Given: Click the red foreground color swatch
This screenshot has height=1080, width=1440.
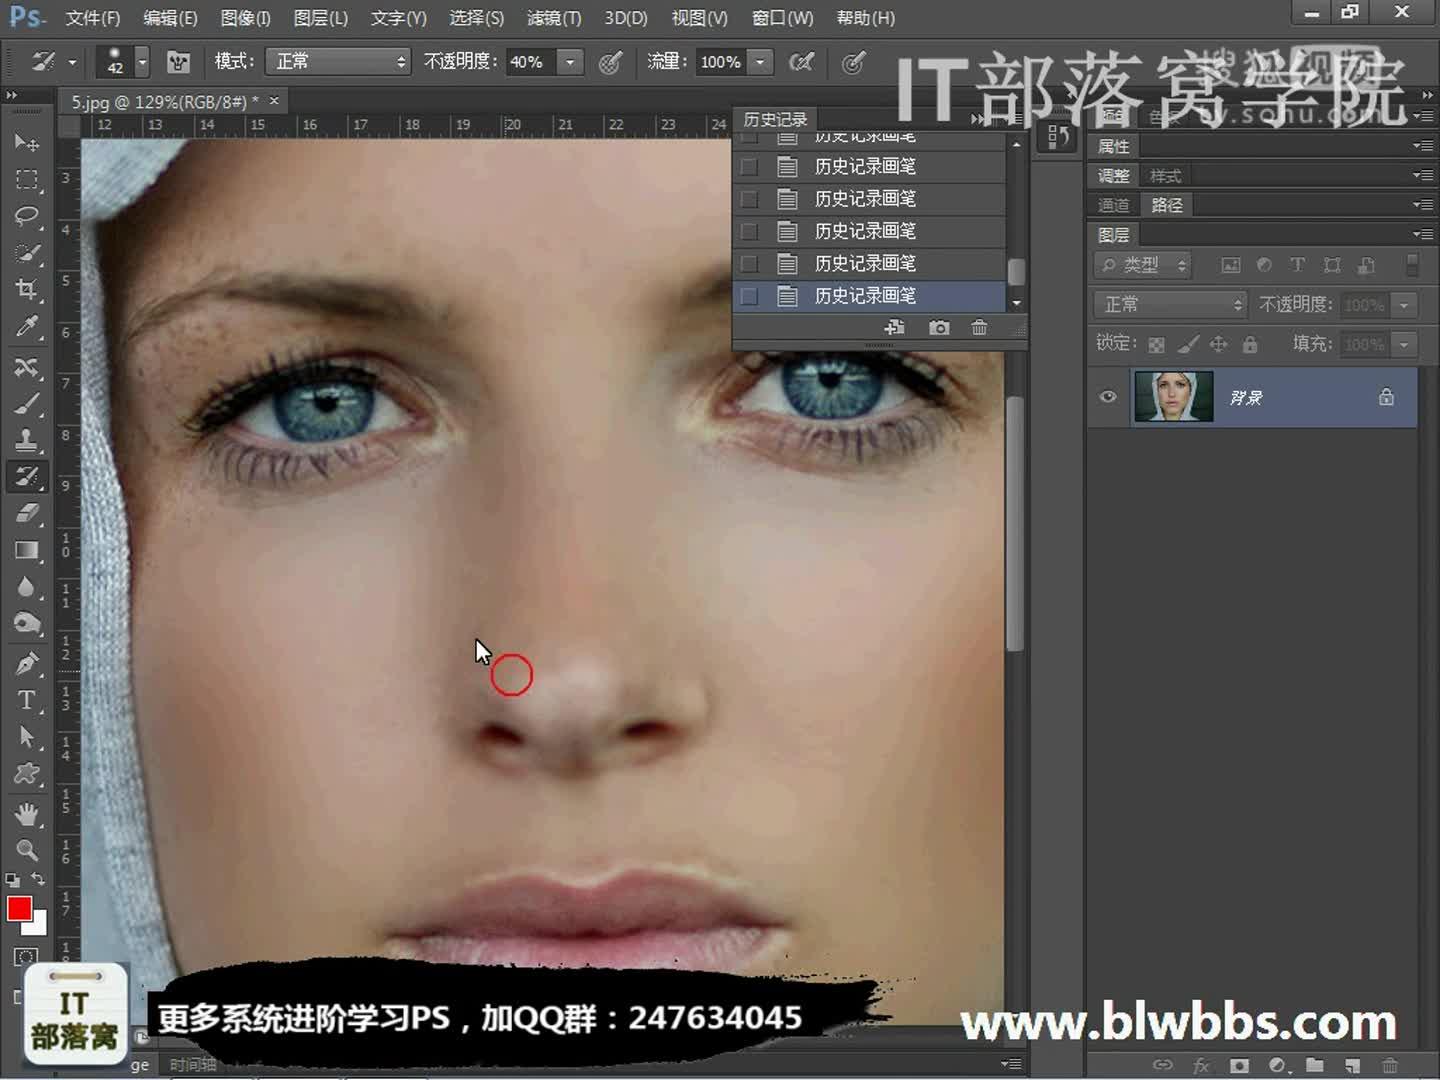Looking at the screenshot, I should [x=22, y=910].
